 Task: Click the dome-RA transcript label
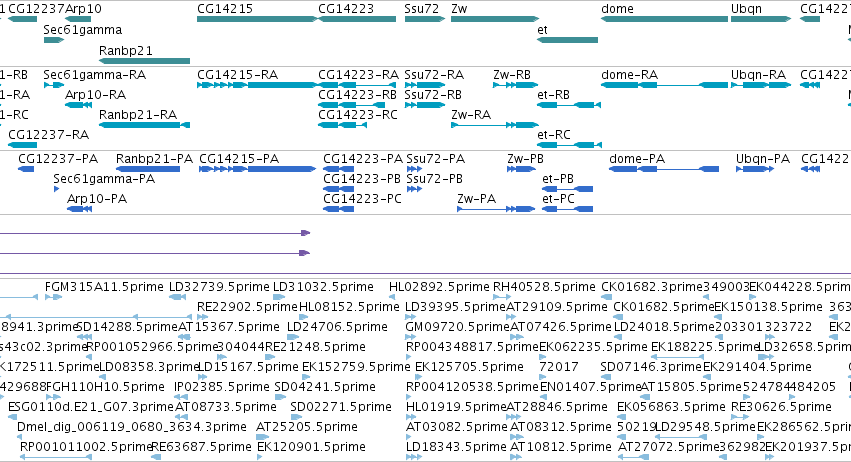point(630,74)
